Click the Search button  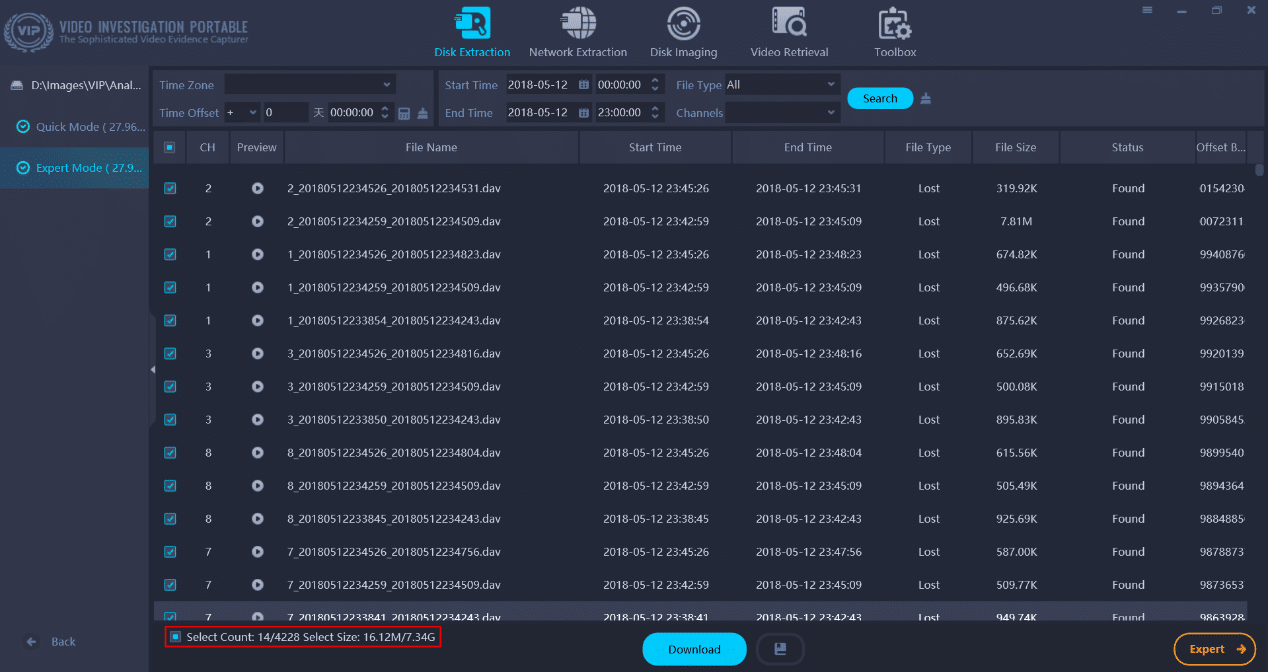point(880,98)
